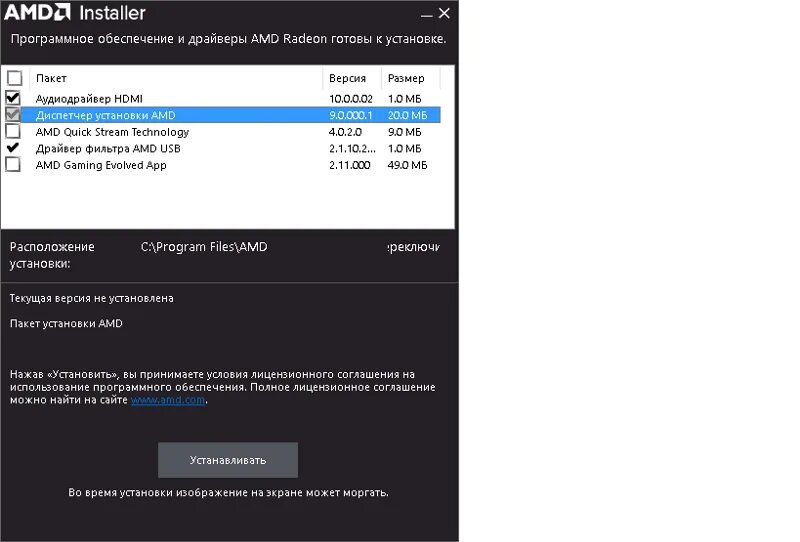Viewport: 800px width, 542px height.
Task: Click the Пакет установки AMD description
Action: click(66, 324)
